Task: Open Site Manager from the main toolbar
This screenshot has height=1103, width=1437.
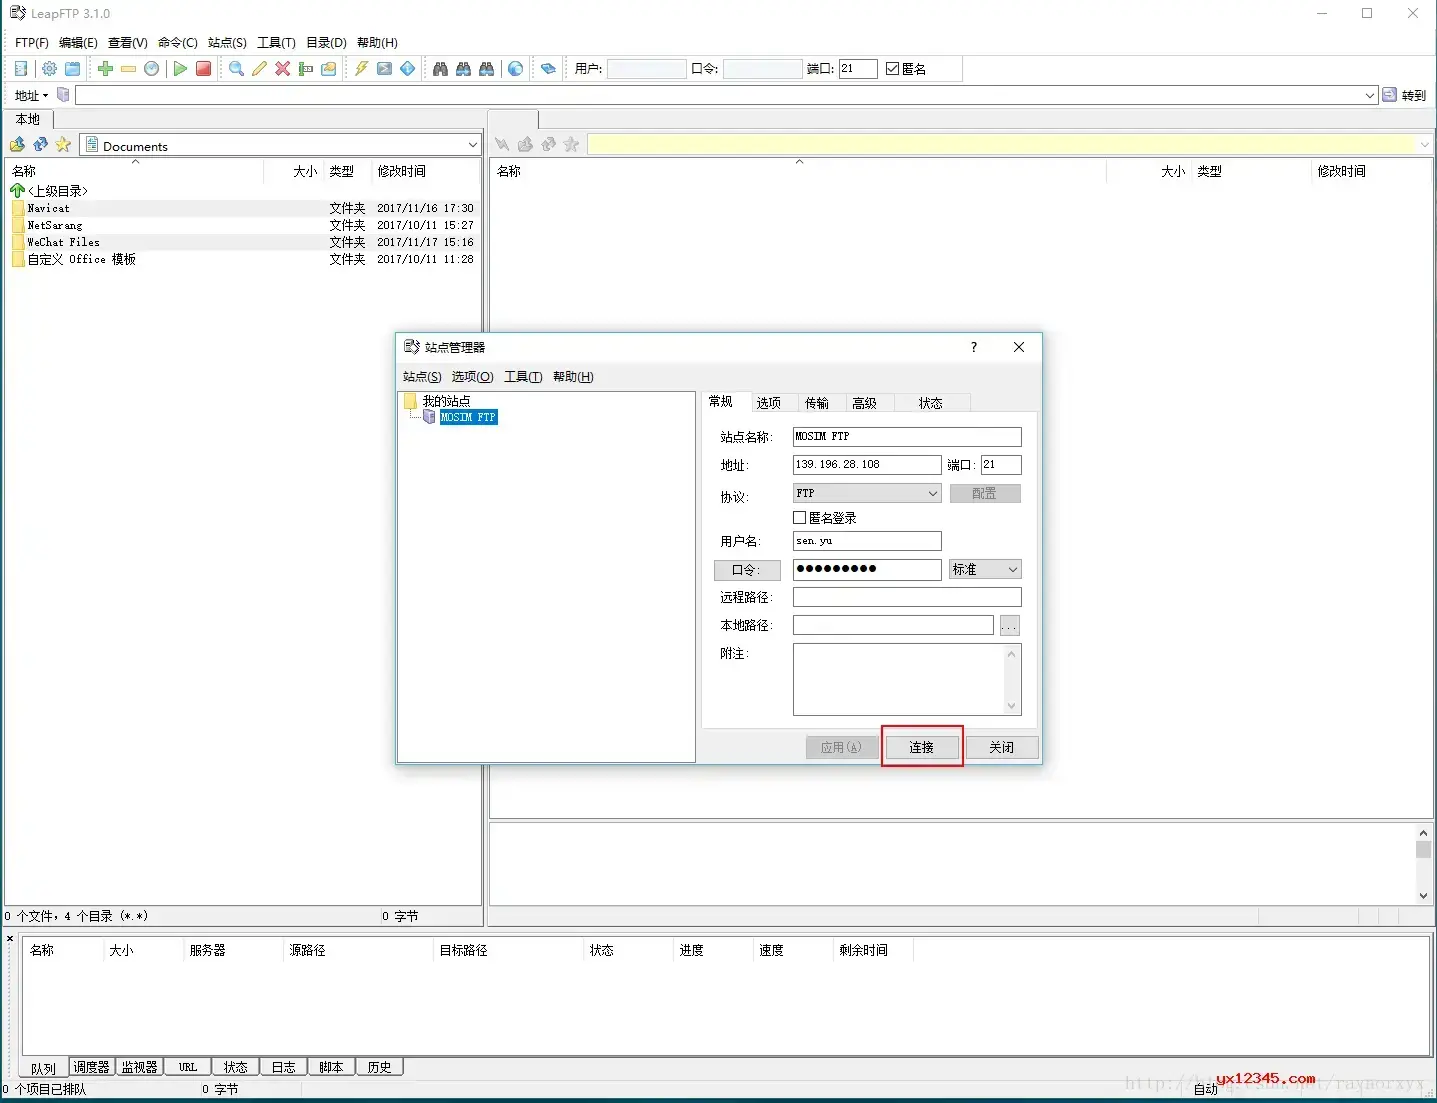Action: [21, 69]
